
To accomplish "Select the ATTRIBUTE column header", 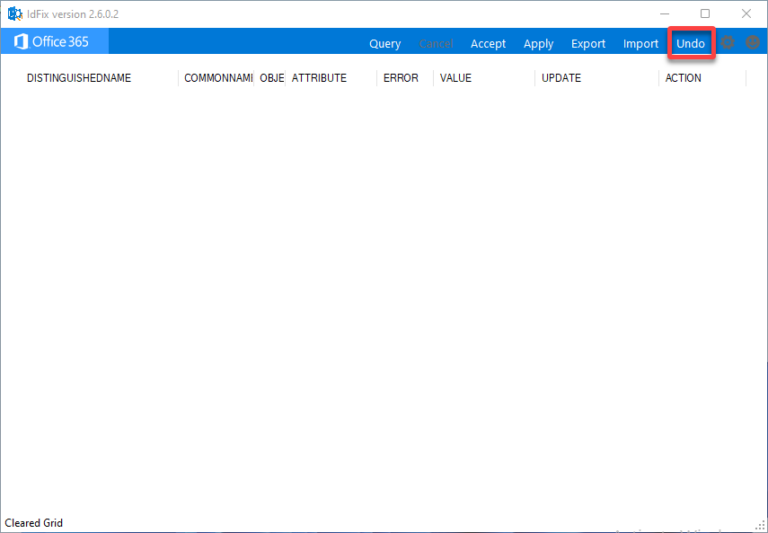I will coord(319,78).
